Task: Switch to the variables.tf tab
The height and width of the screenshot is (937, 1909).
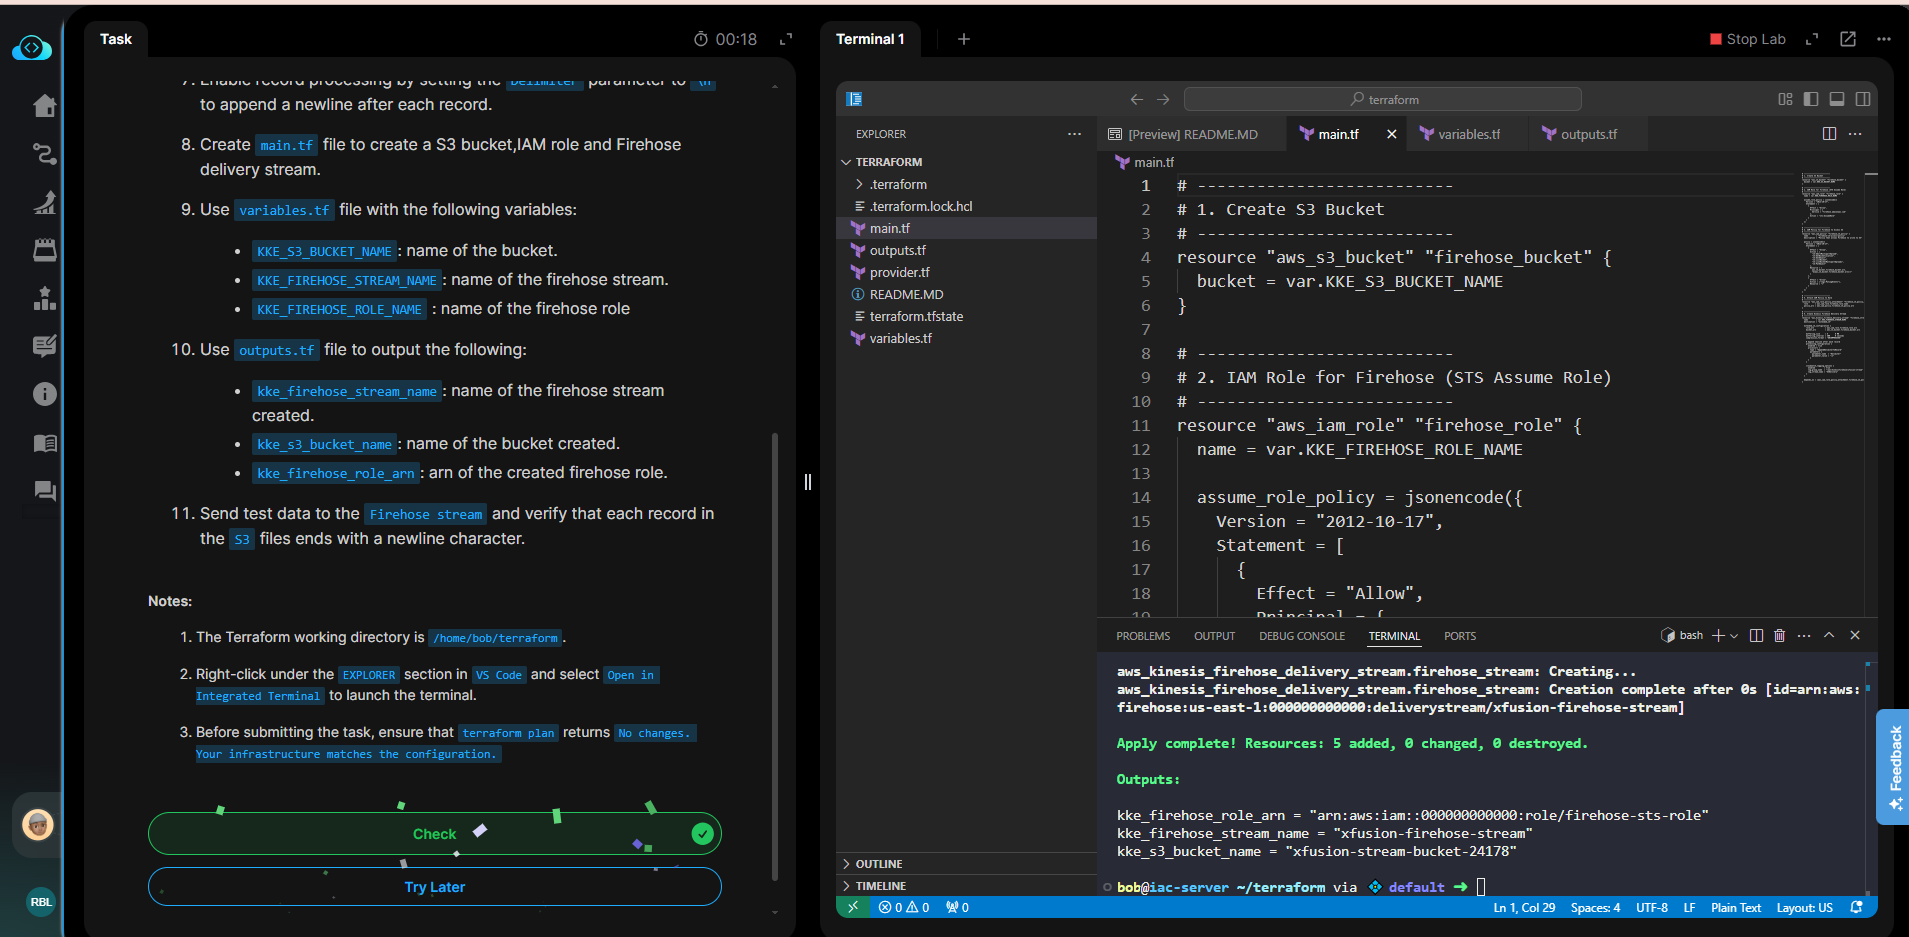Action: click(1468, 134)
